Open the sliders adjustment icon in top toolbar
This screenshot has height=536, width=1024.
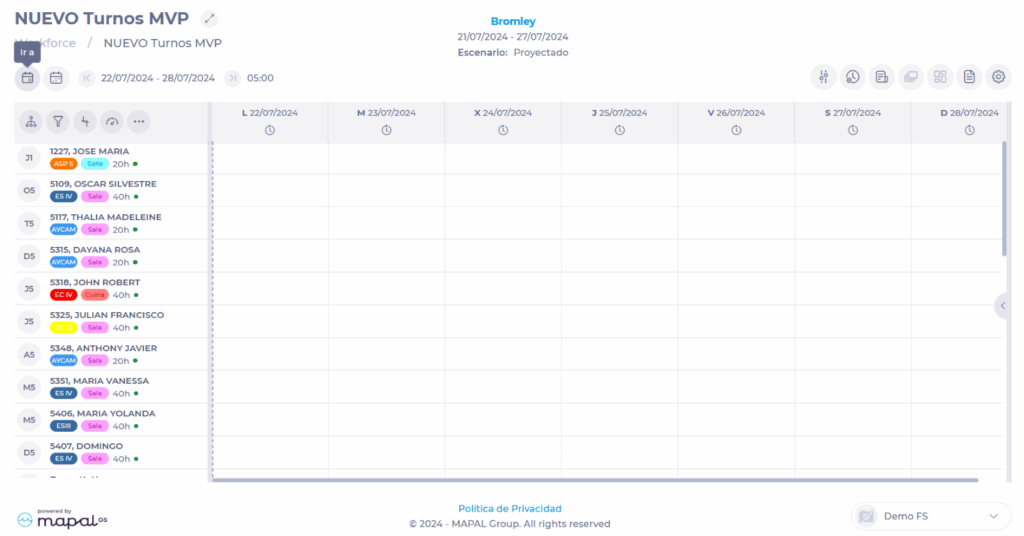823,77
